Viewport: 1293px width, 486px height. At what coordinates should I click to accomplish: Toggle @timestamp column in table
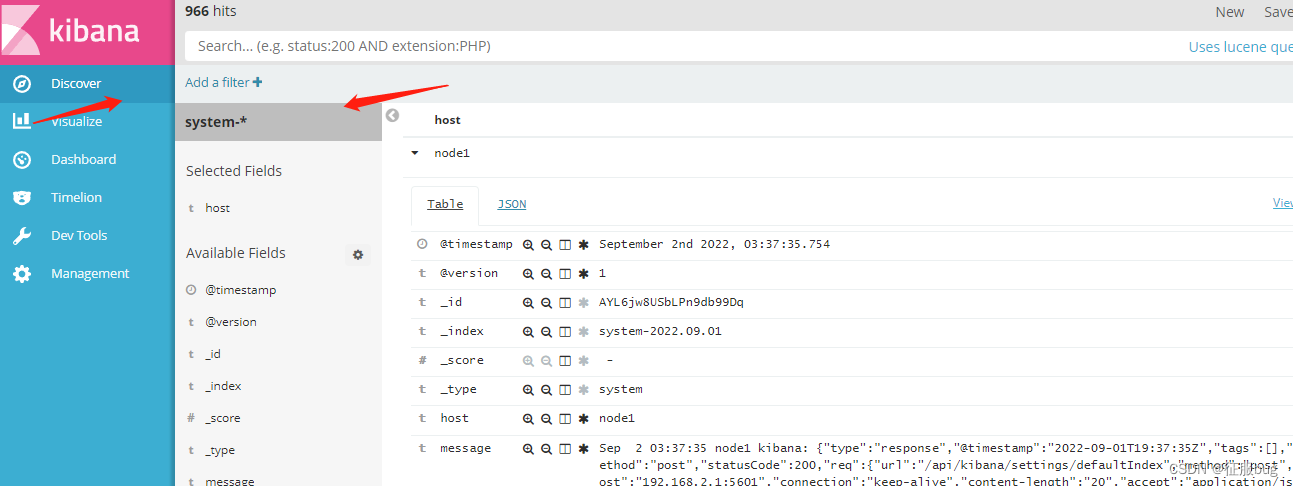pos(565,244)
